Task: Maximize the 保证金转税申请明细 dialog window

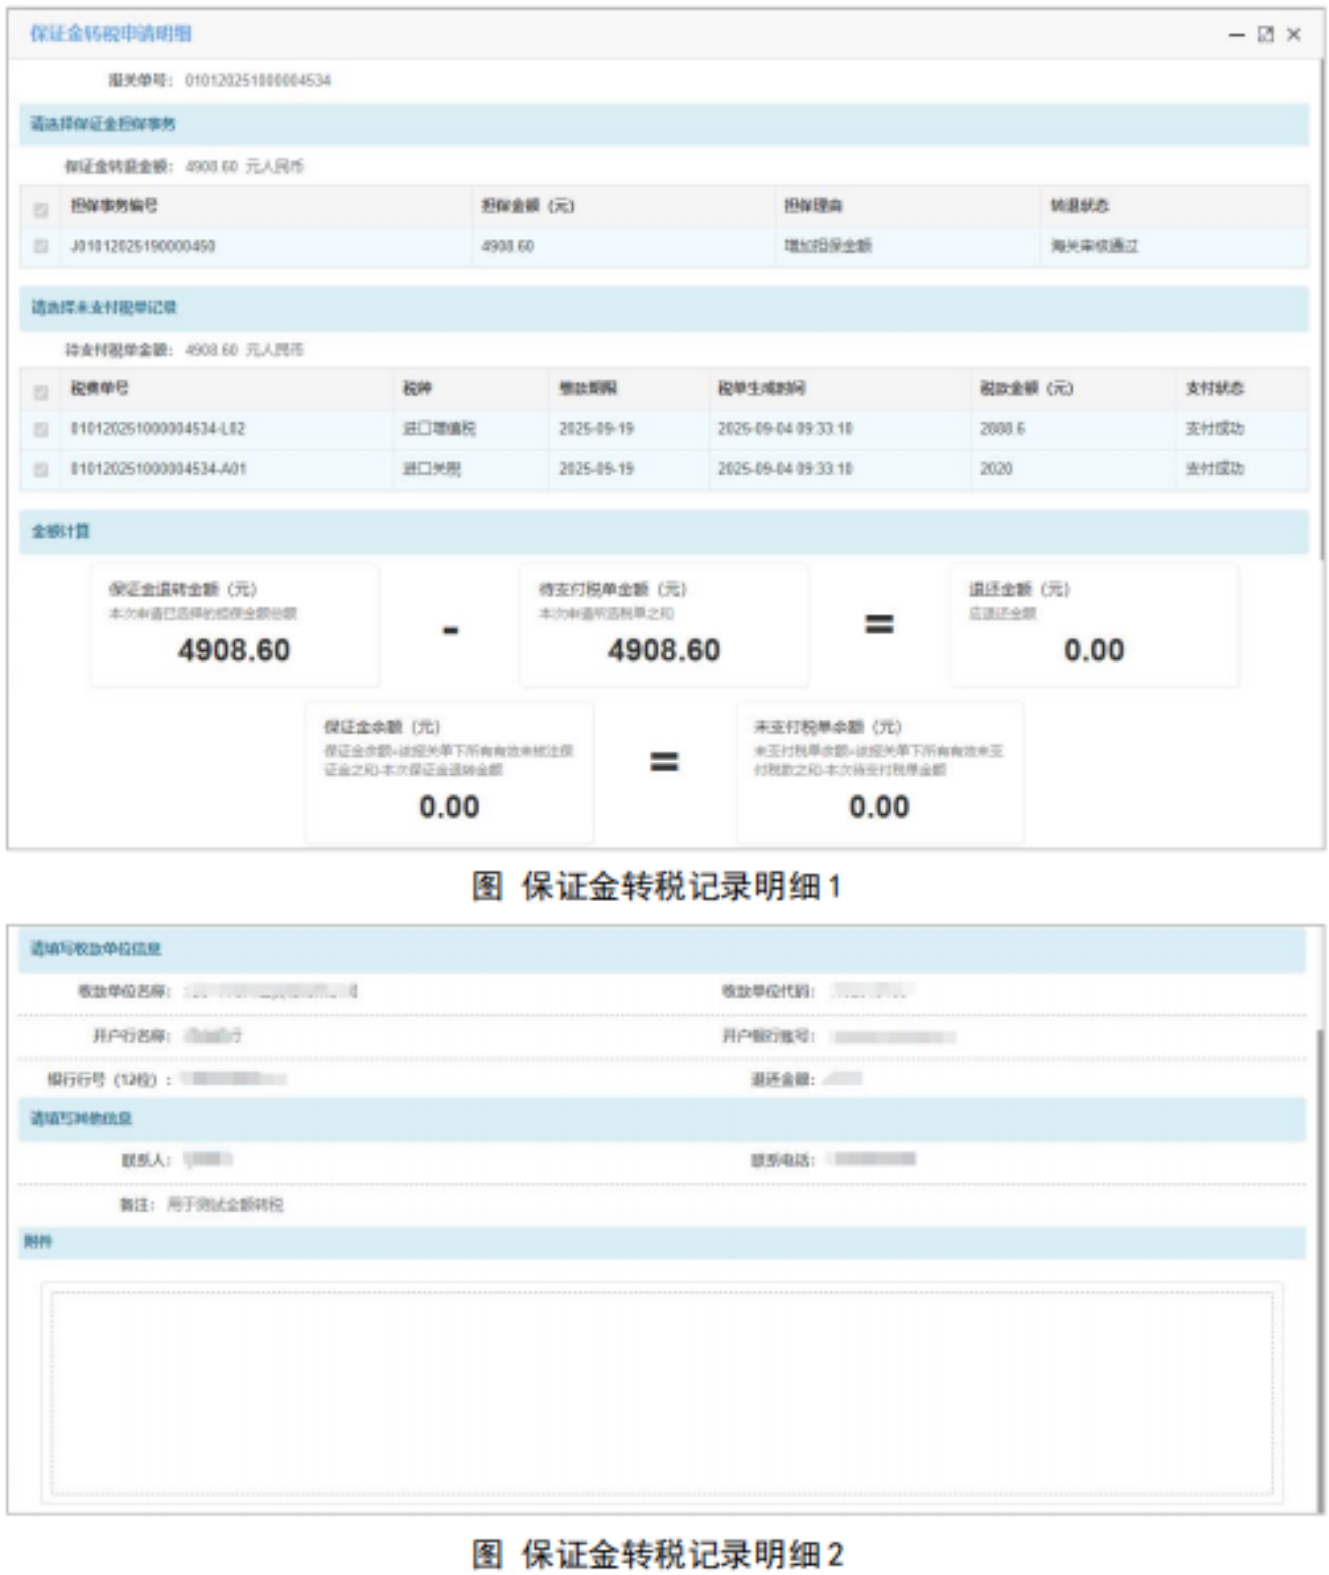Action: [x=1265, y=34]
